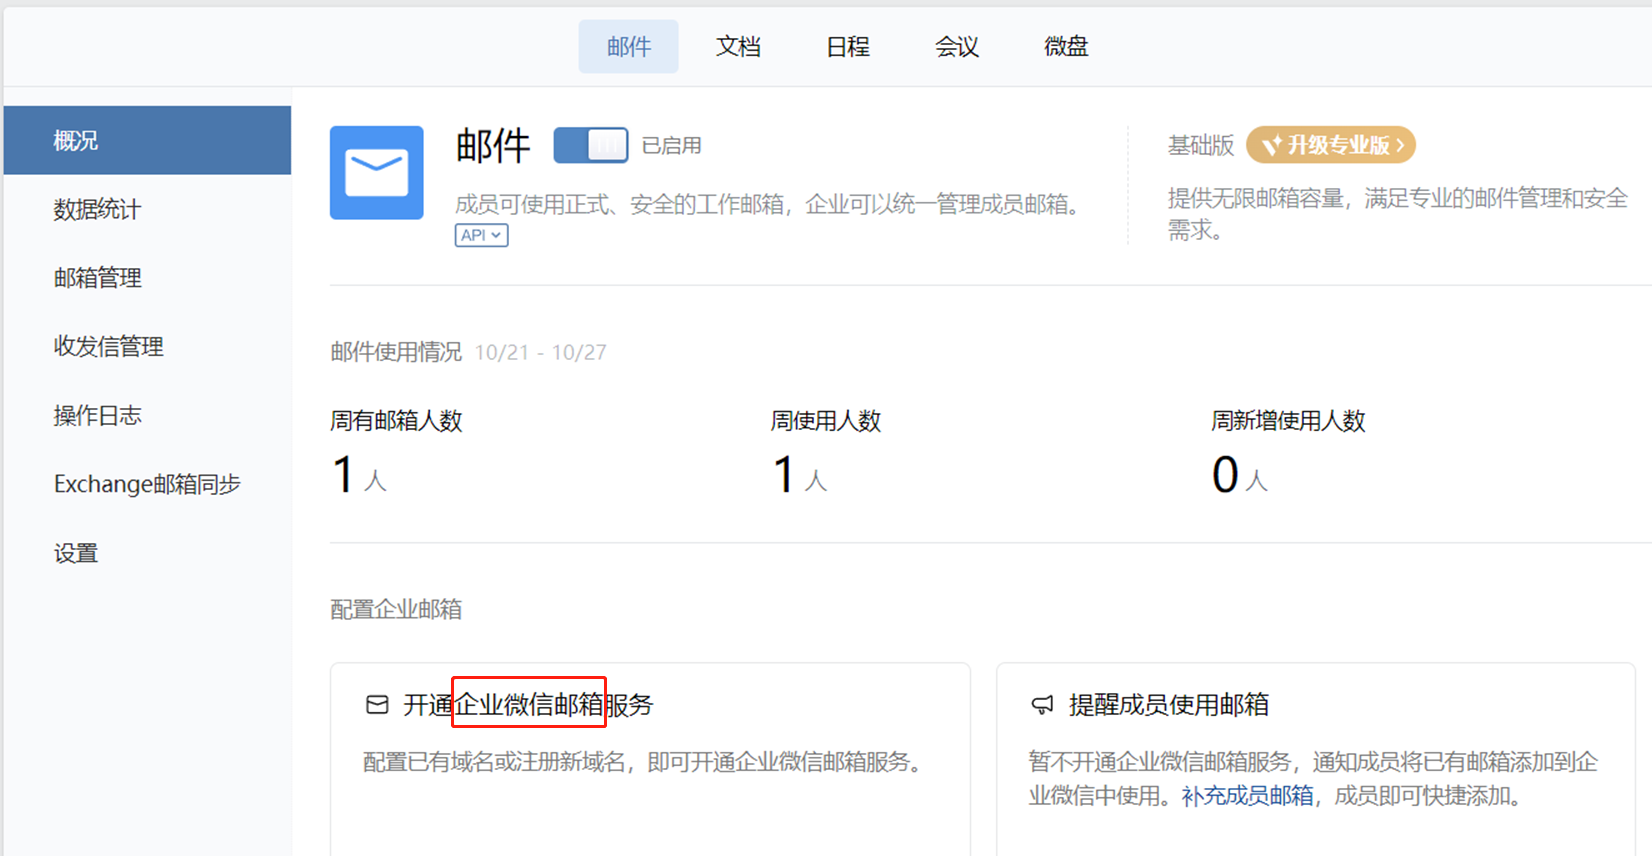This screenshot has width=1652, height=856.
Task: Open 设置 in the sidebar
Action: point(76,553)
